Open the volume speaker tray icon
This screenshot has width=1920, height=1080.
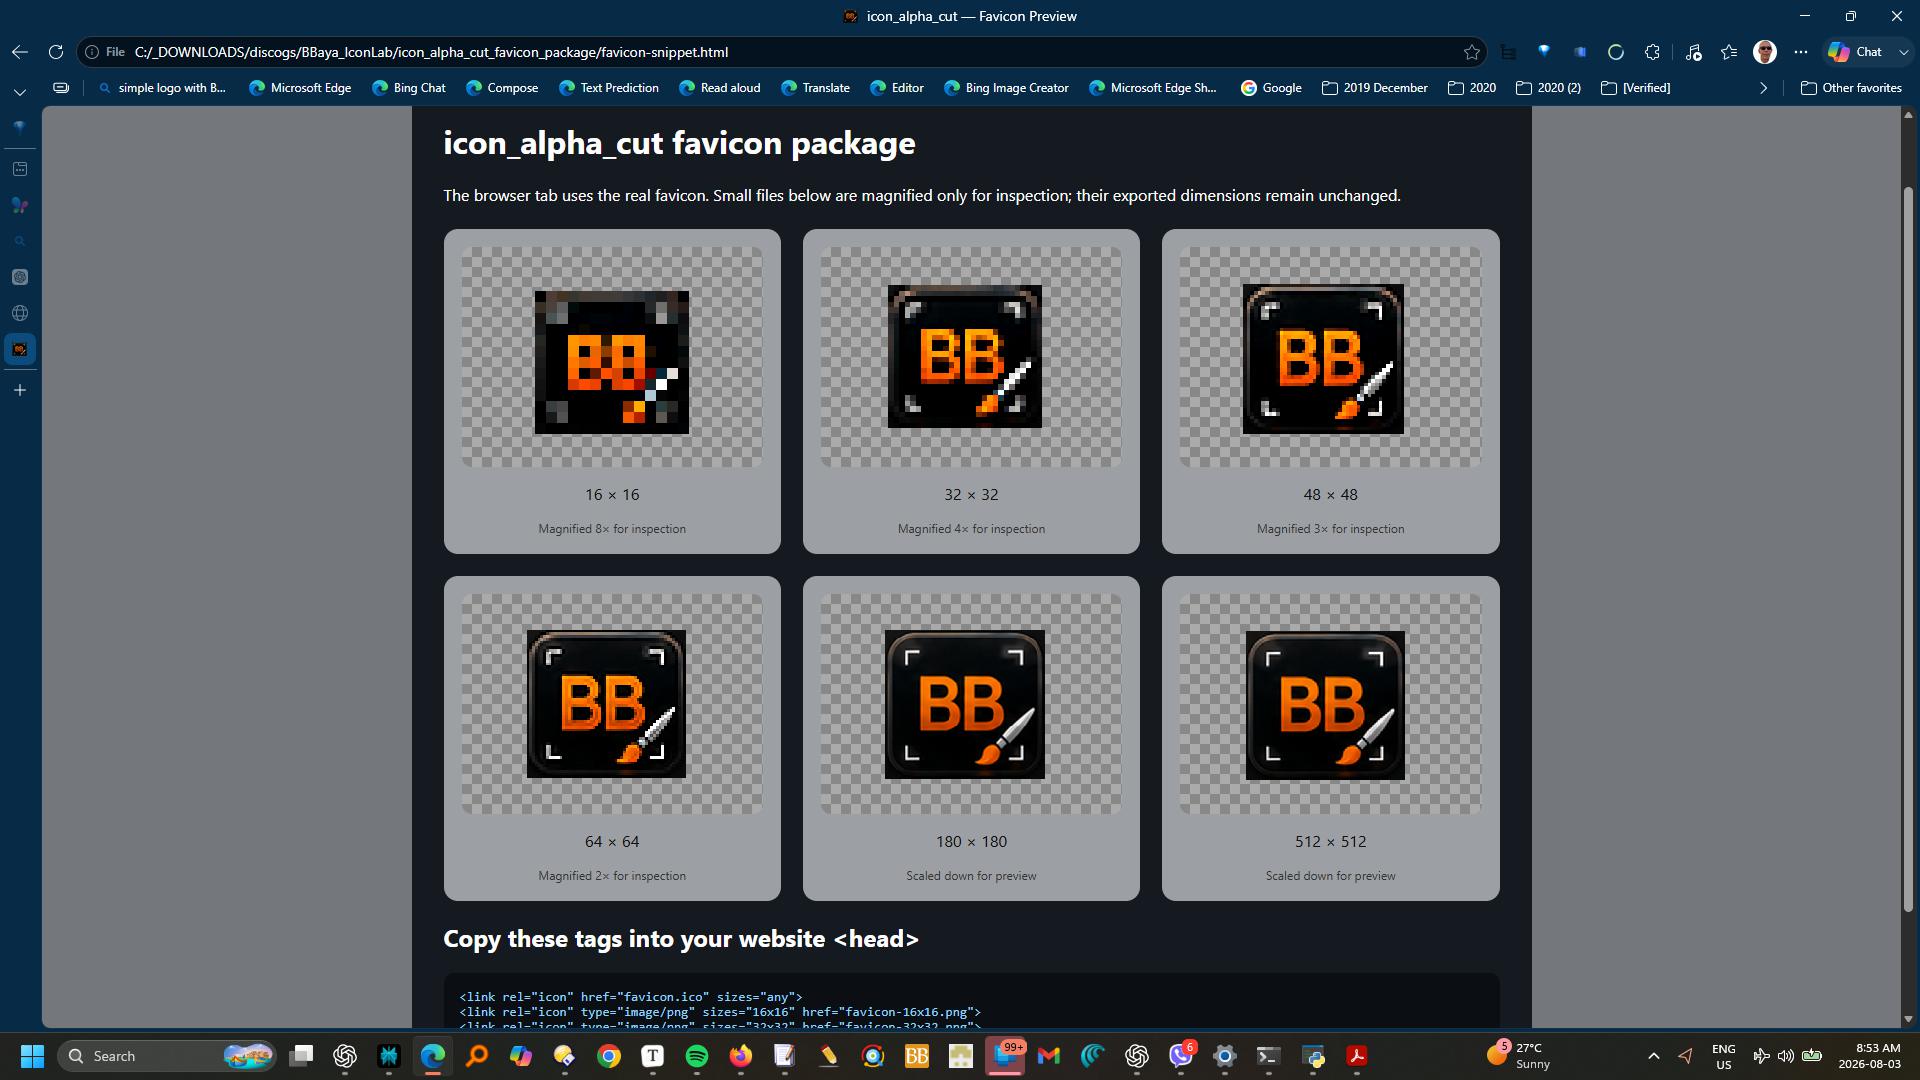(x=1786, y=1056)
